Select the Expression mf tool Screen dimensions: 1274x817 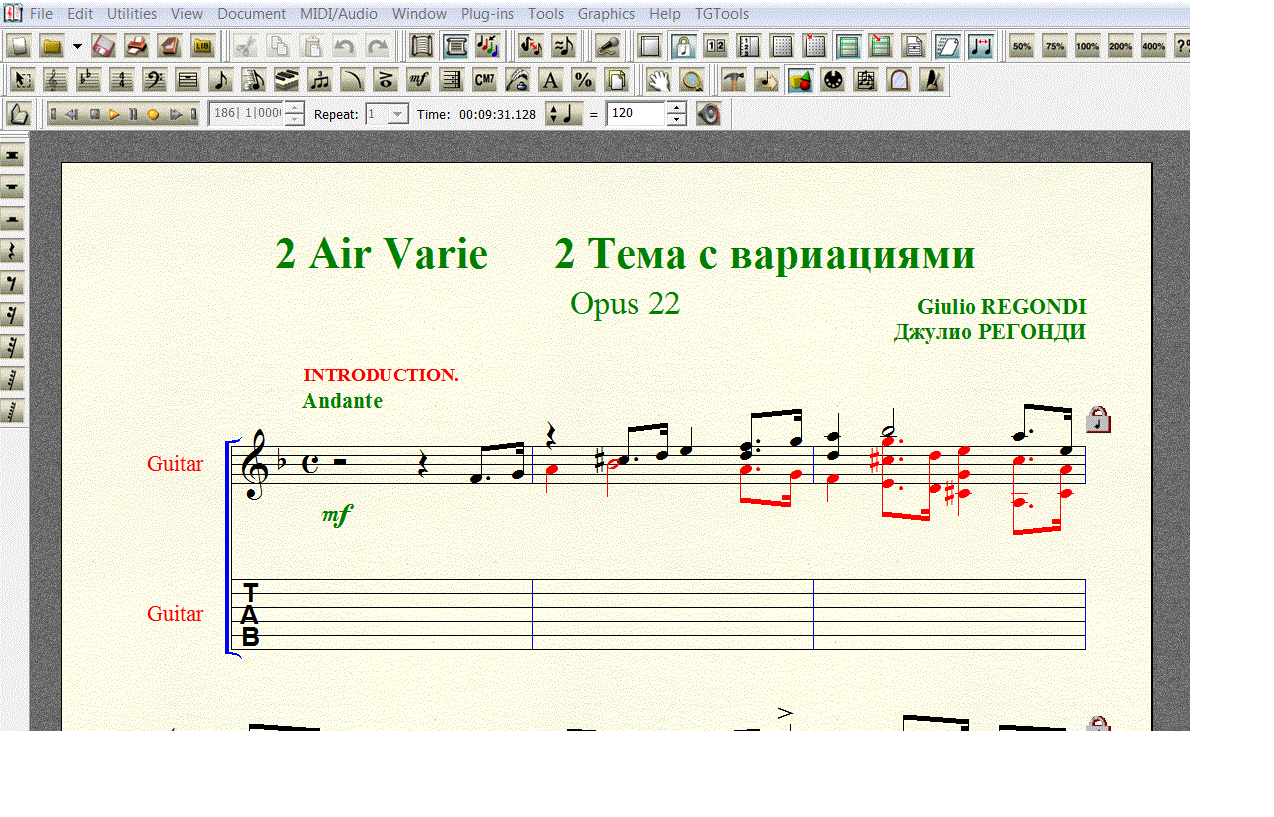pyautogui.click(x=418, y=79)
